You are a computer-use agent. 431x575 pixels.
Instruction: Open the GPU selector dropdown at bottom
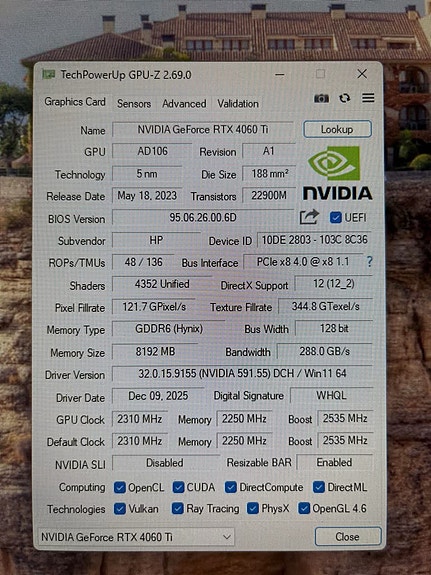click(x=136, y=537)
